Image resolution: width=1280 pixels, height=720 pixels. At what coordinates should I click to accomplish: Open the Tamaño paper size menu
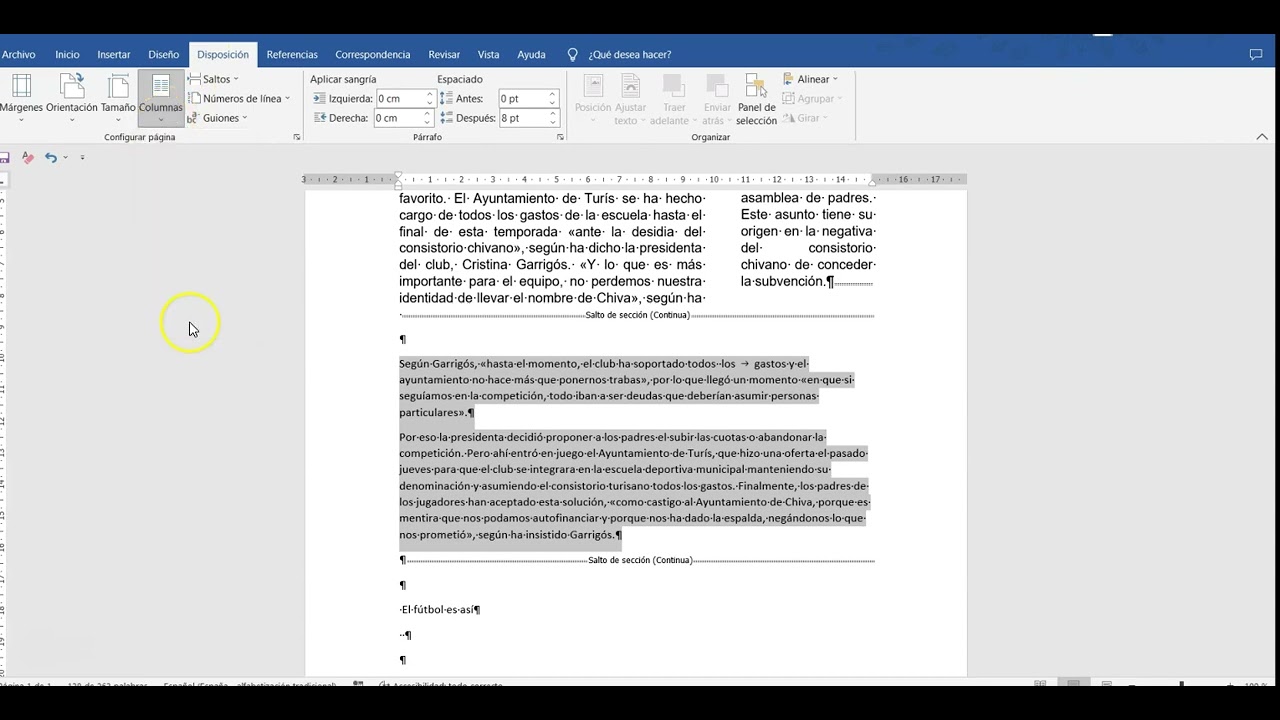click(118, 98)
